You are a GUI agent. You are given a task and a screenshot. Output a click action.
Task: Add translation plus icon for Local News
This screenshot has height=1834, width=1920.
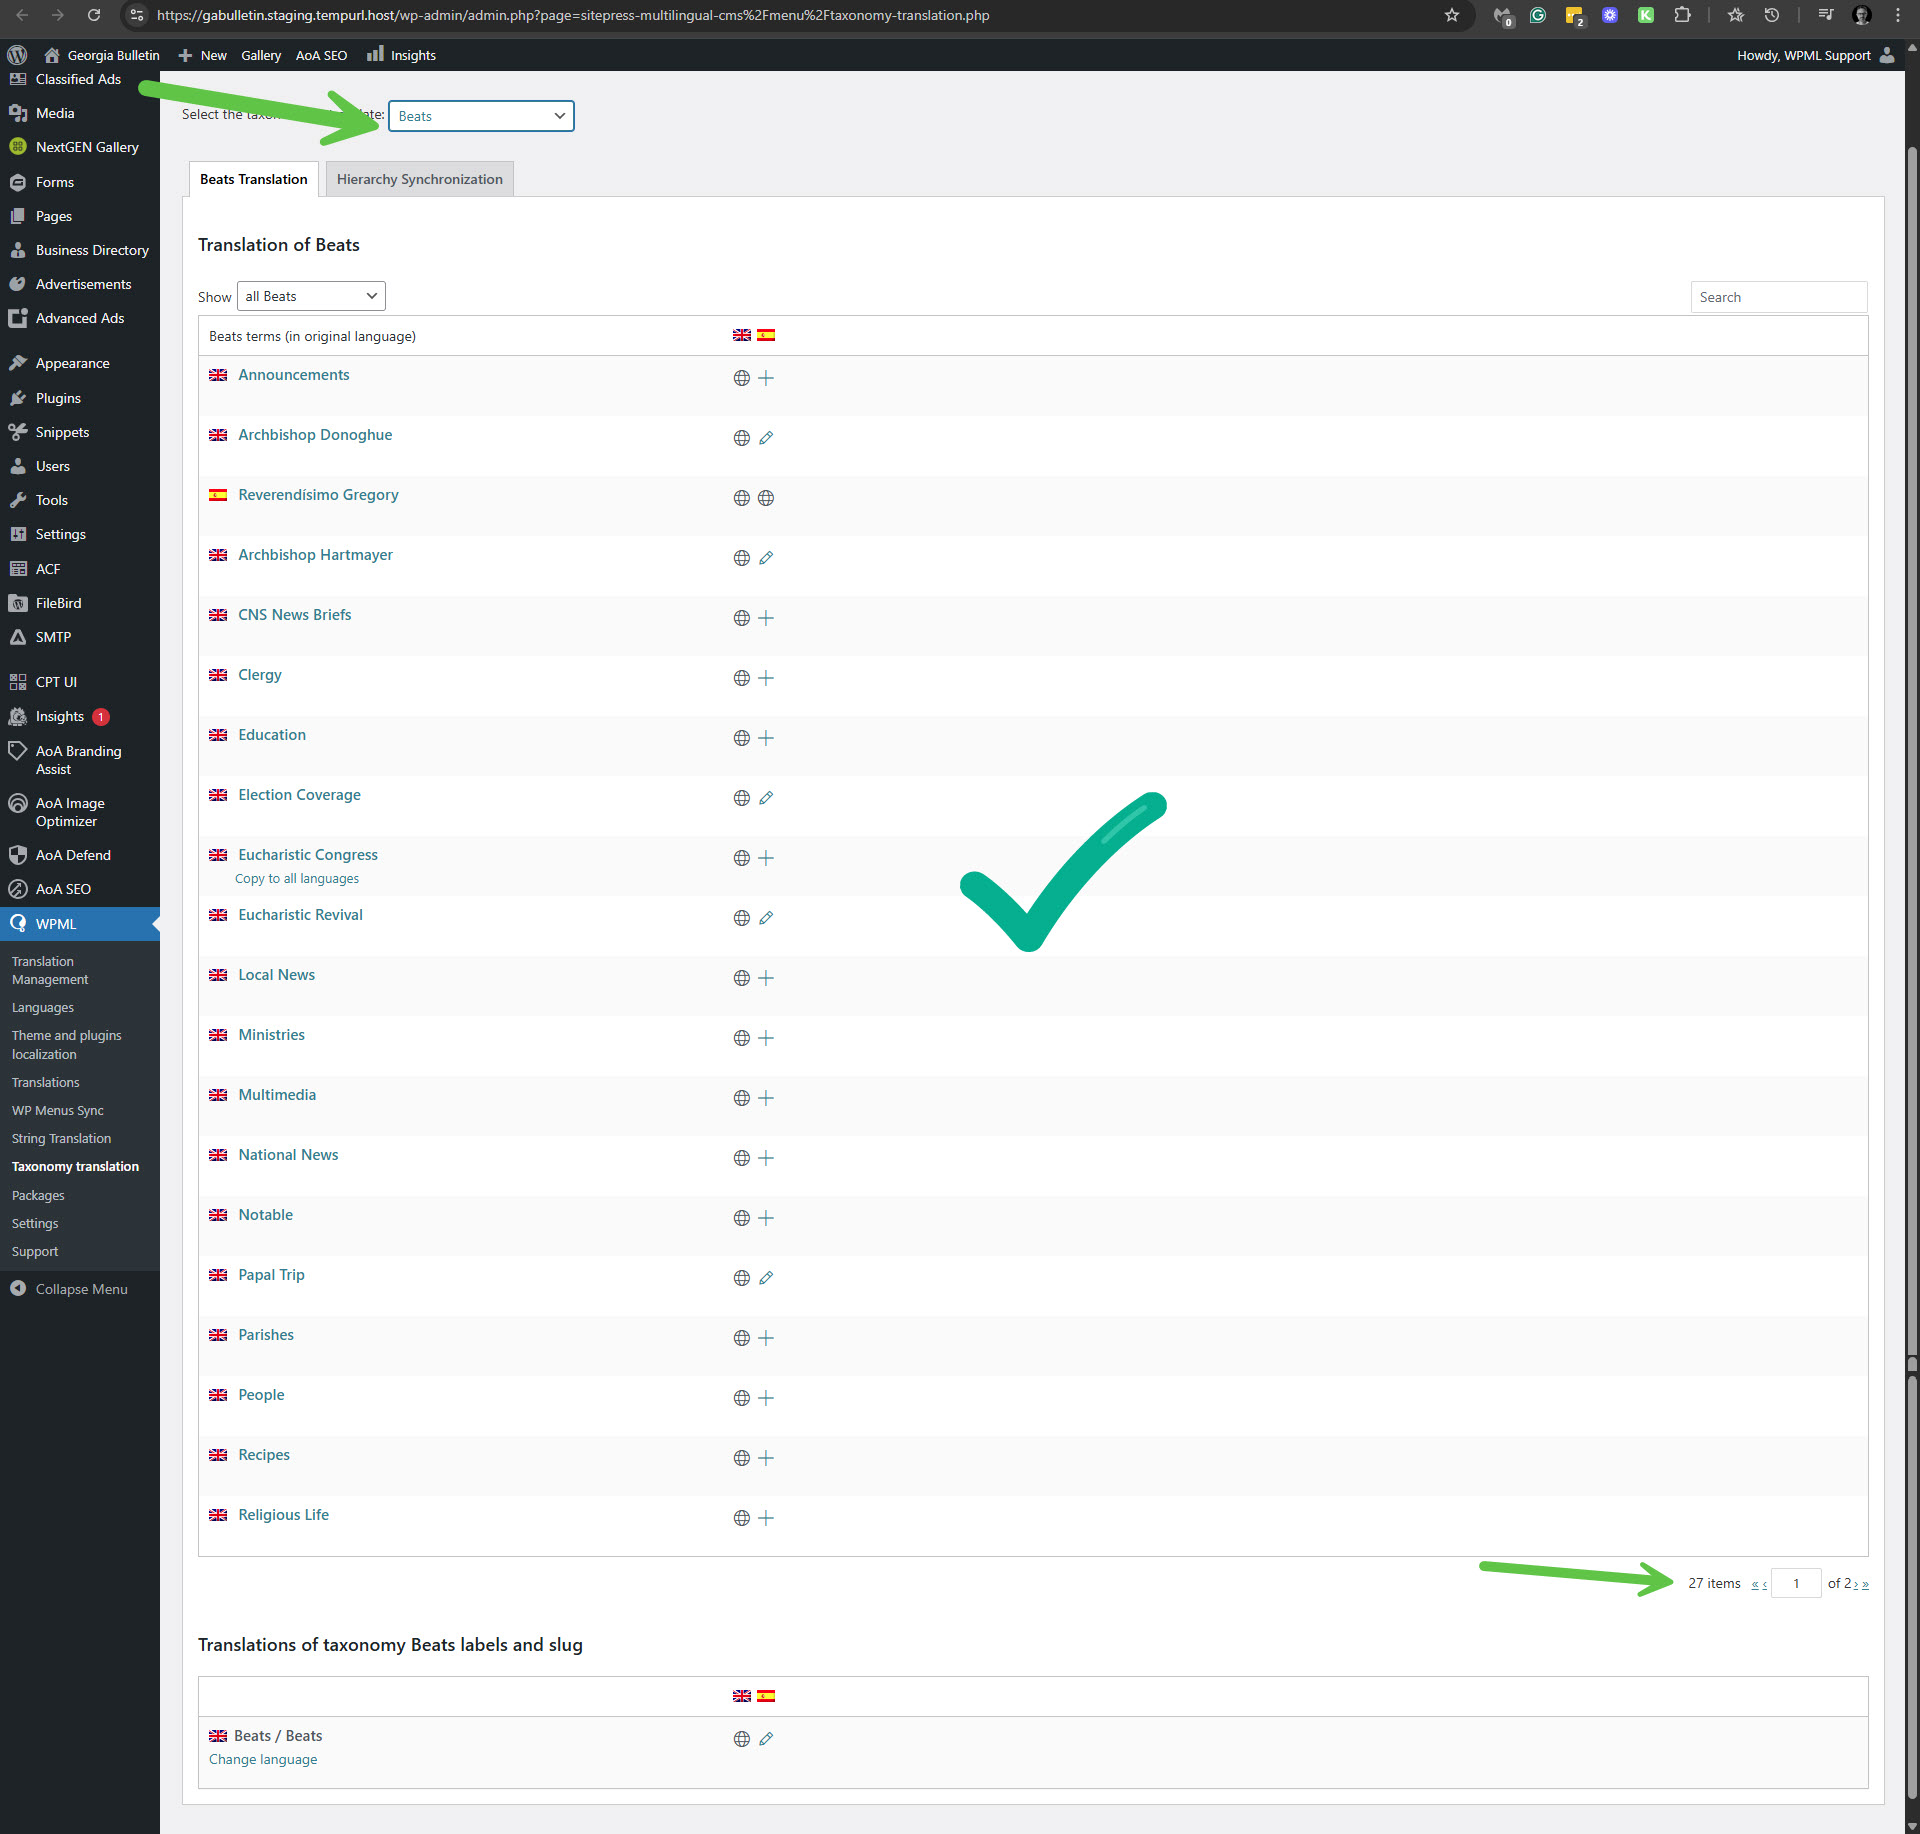(766, 978)
